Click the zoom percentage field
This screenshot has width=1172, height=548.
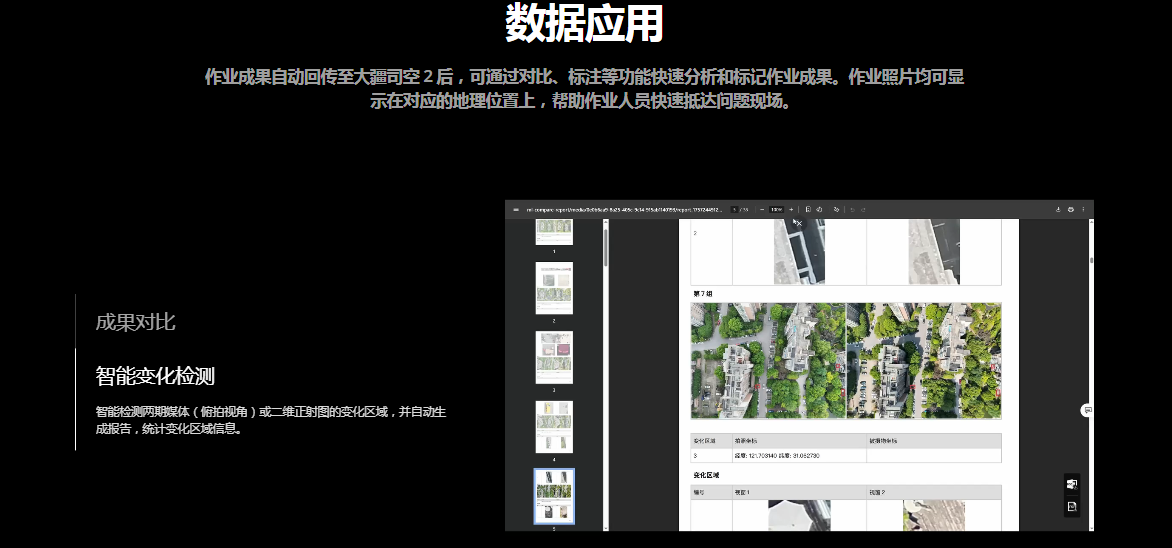tap(776, 210)
